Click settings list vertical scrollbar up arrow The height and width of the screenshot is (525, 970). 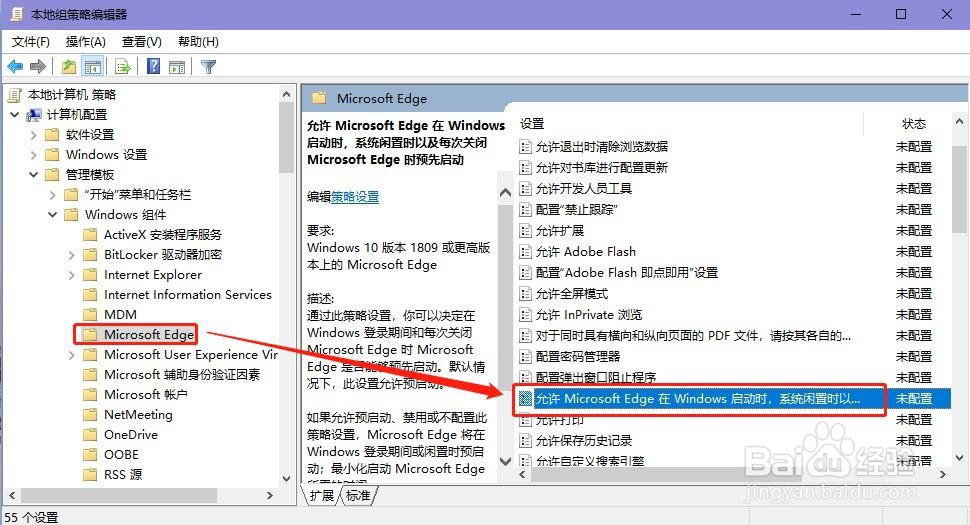(959, 122)
